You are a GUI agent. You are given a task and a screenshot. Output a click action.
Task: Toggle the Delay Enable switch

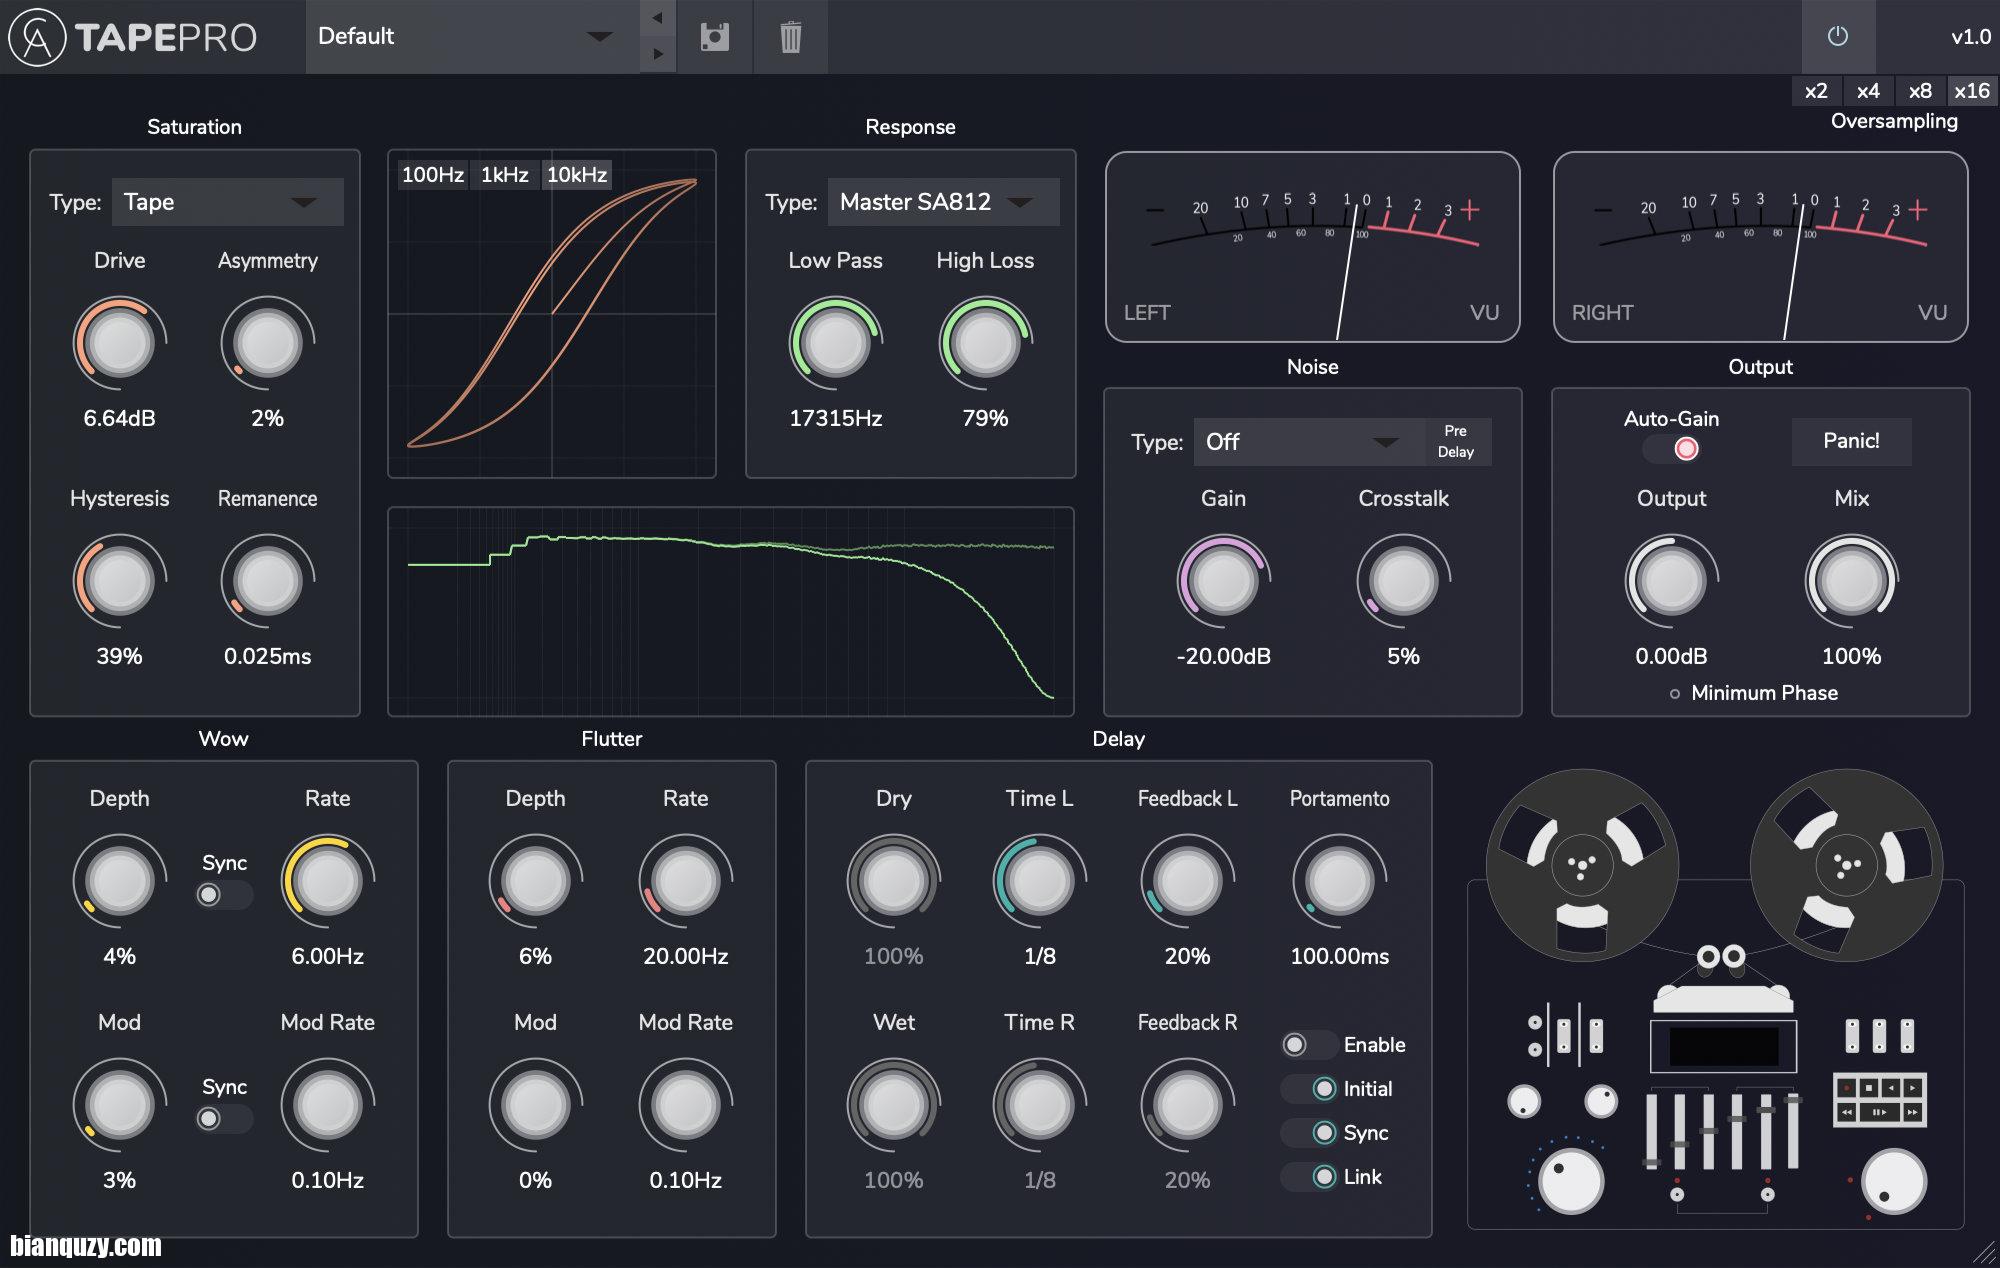[1310, 1045]
